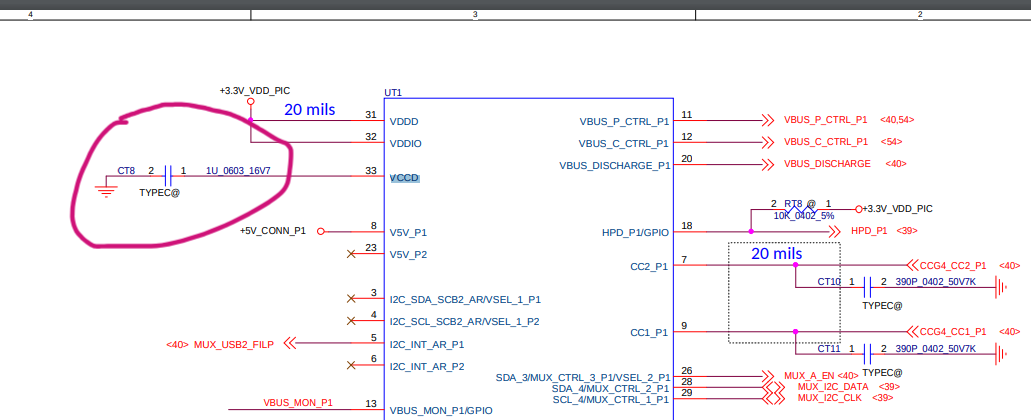Select the MUX_USB2_FILP off-page connector arrow

click(290, 344)
